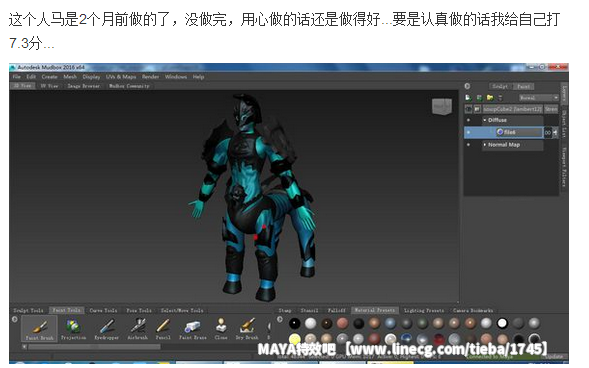Image resolution: width=589 pixels, height=368 pixels.
Task: Activate the Clone tool
Action: click(x=221, y=329)
